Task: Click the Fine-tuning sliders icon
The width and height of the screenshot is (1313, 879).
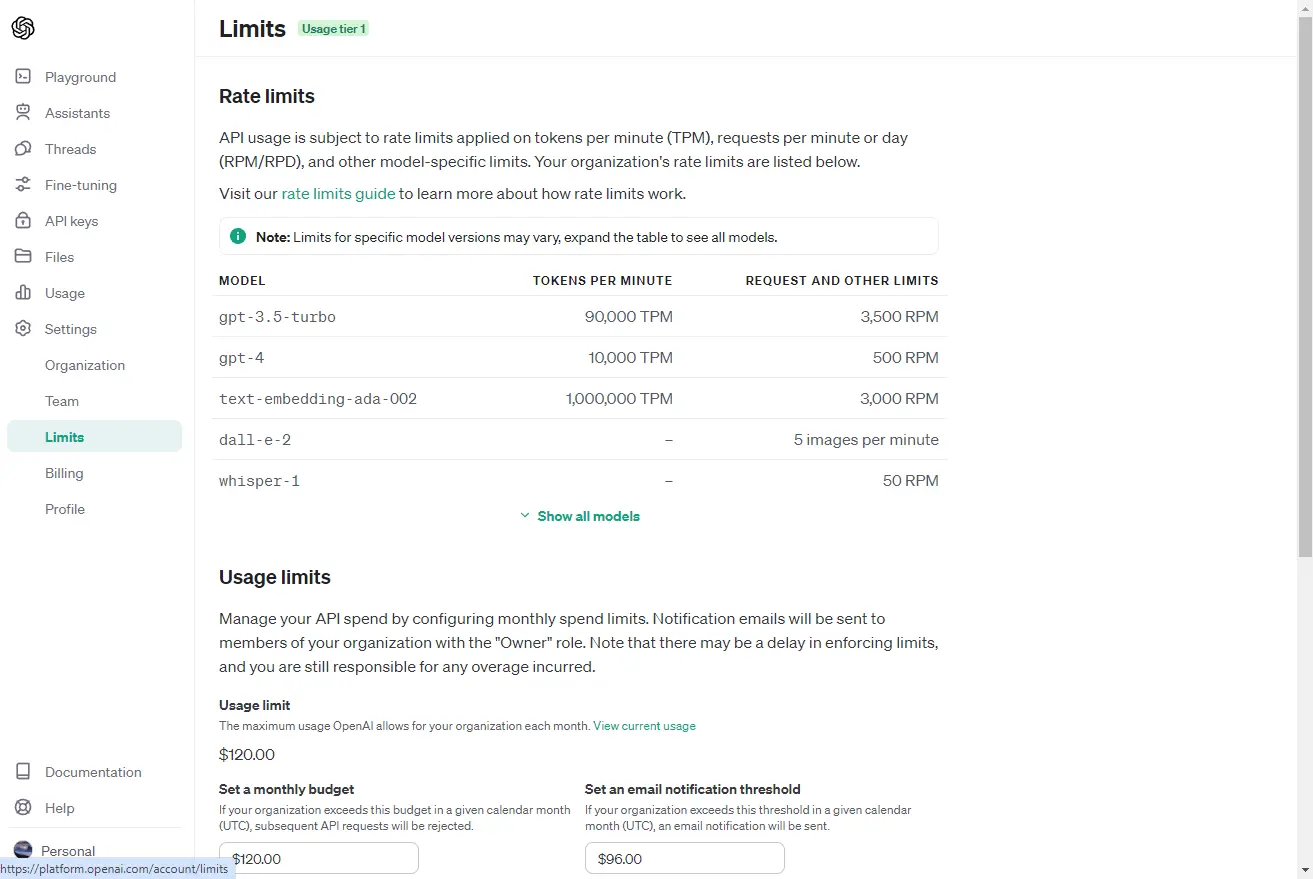Action: point(23,185)
